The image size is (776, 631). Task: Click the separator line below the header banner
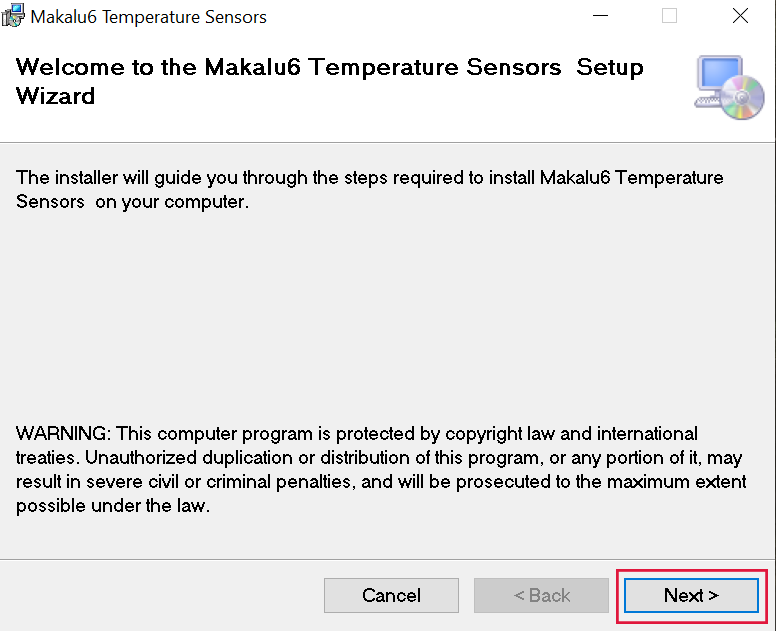click(x=388, y=142)
